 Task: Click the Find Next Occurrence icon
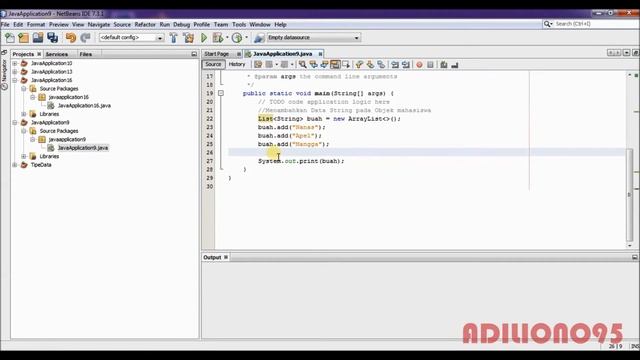(324, 64)
